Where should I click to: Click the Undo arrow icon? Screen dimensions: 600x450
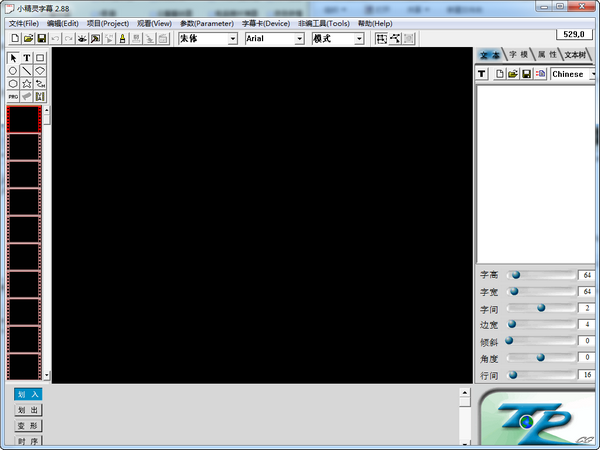coord(55,38)
